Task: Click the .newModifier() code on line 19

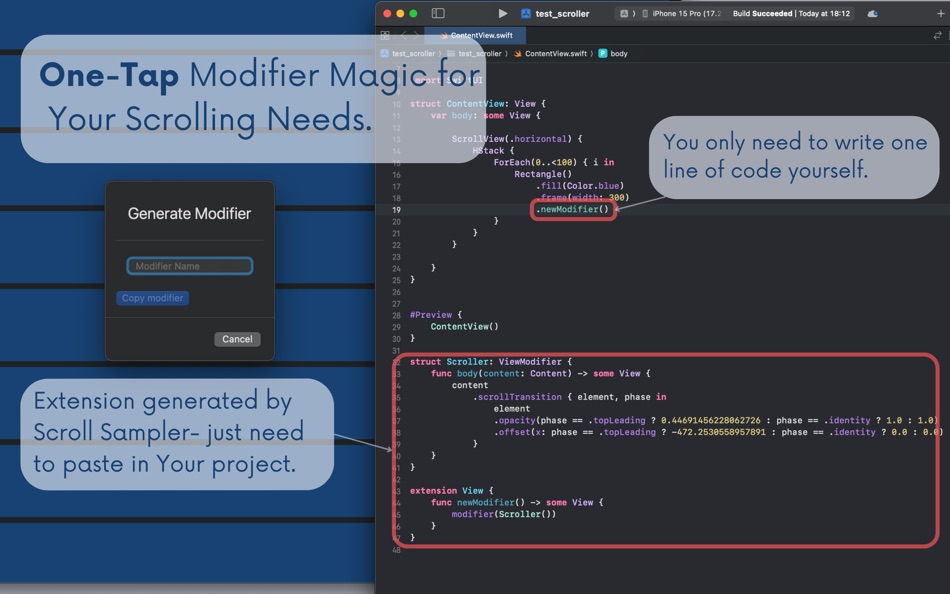Action: [x=573, y=209]
